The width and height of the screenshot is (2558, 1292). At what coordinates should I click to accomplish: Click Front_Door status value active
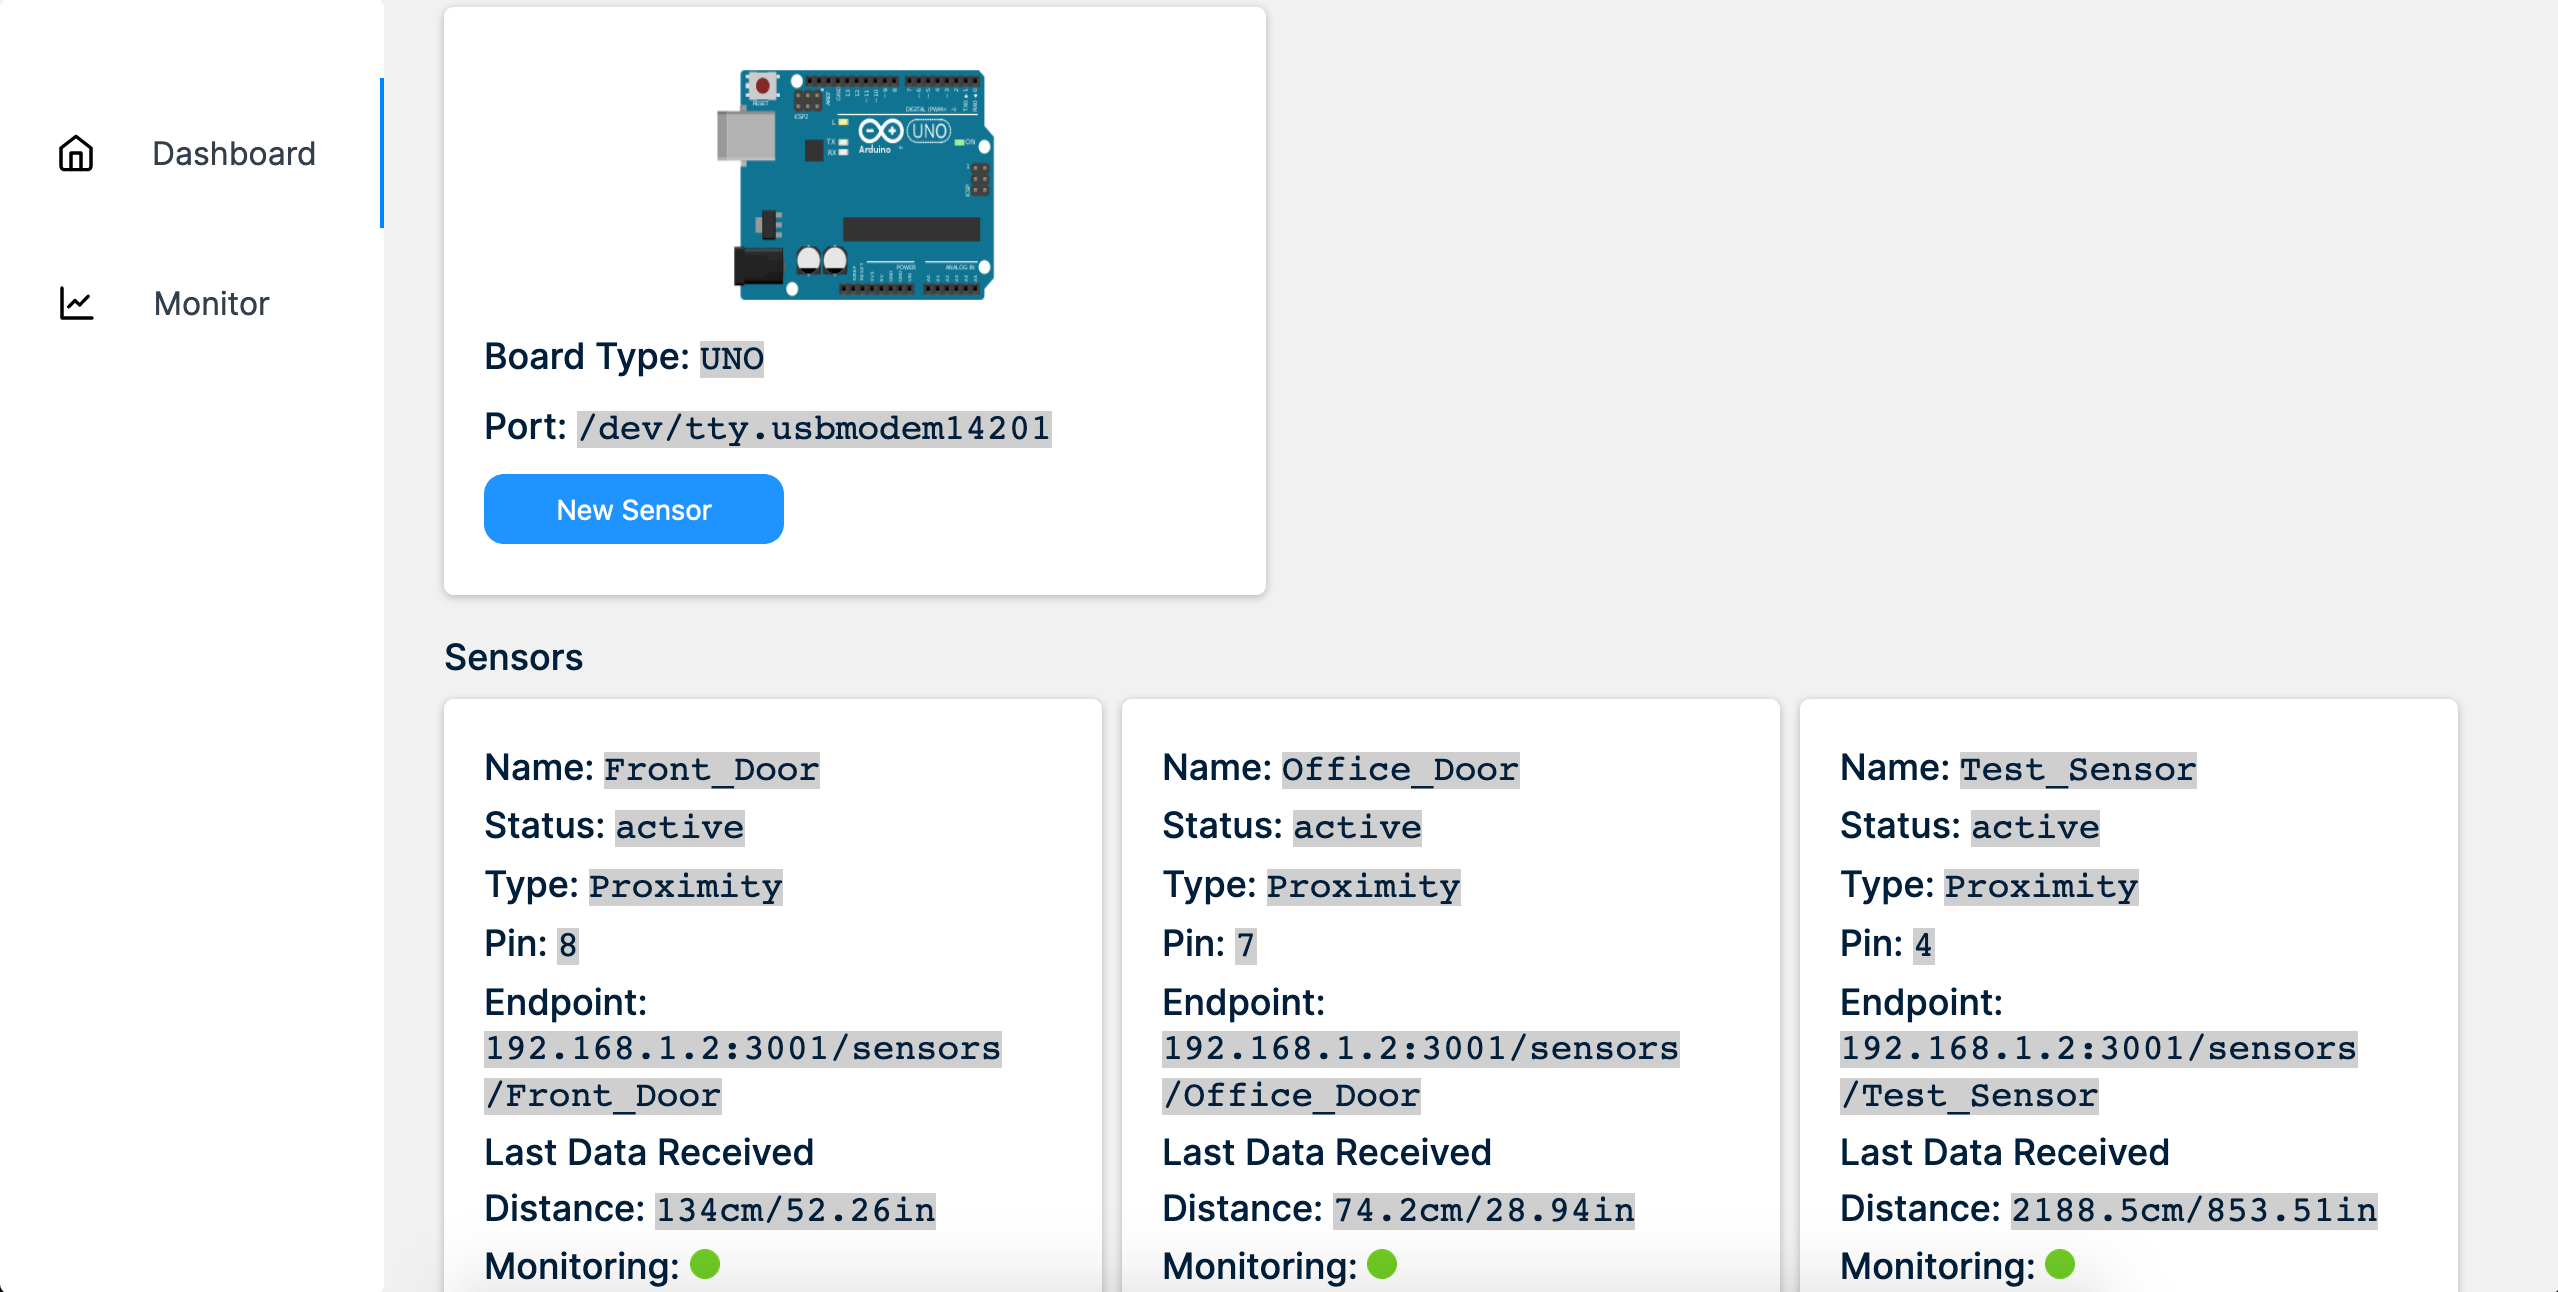680,828
